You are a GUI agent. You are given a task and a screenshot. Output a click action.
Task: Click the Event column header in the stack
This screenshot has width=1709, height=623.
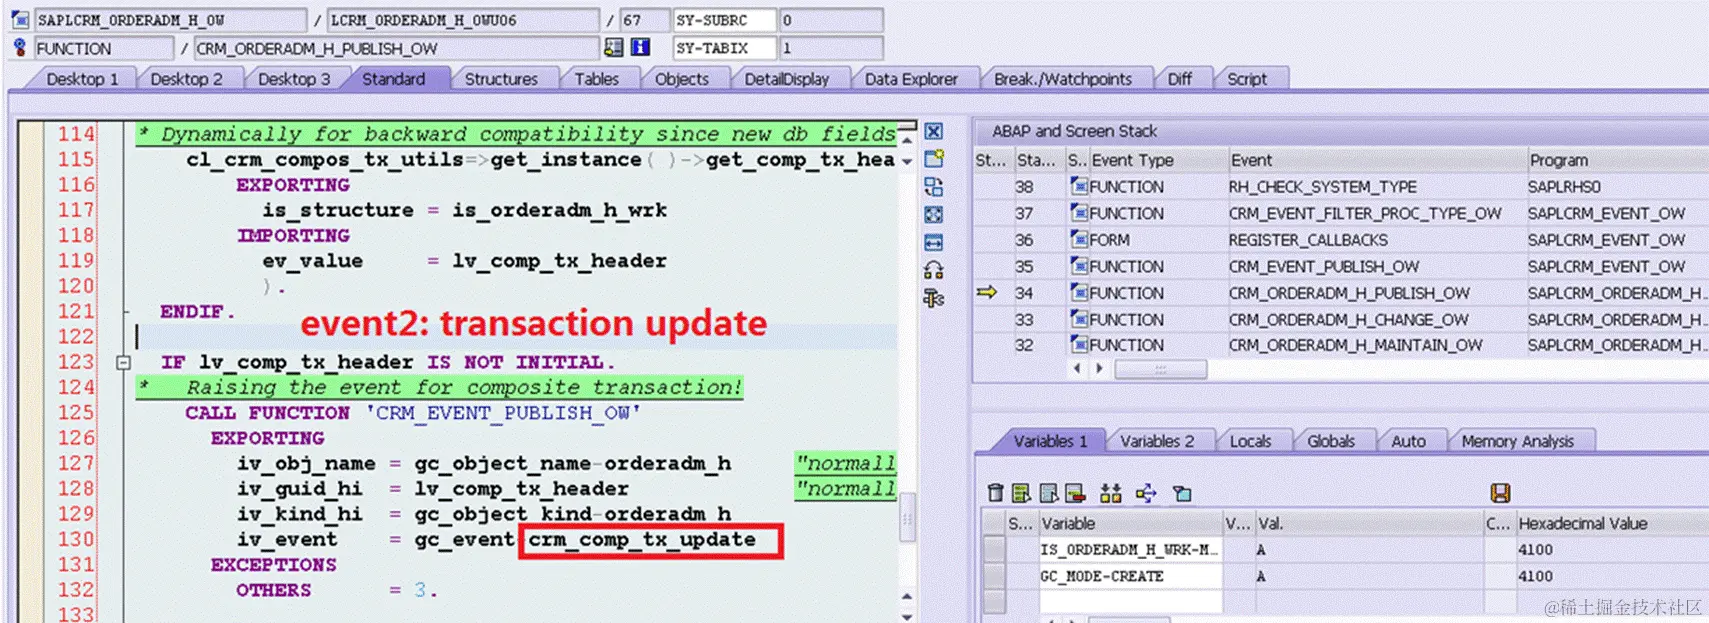click(1376, 160)
